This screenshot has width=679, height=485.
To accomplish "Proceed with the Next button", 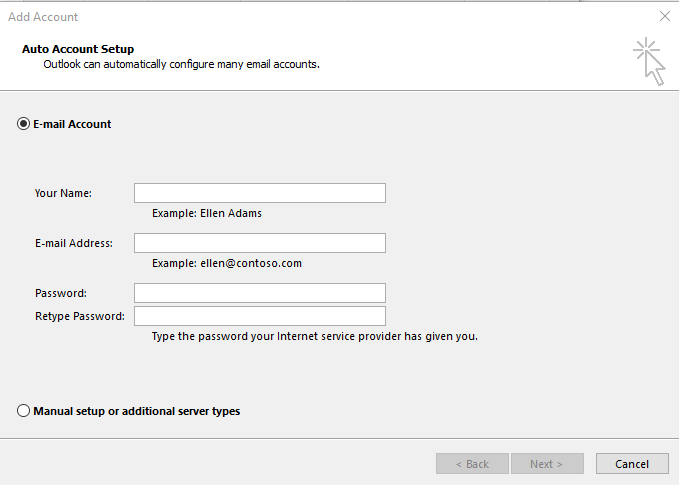I will (x=547, y=464).
